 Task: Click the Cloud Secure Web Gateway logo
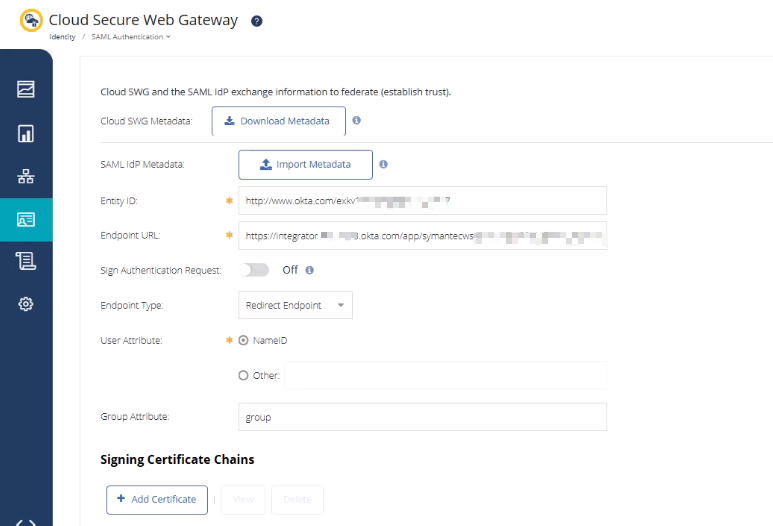(31, 21)
